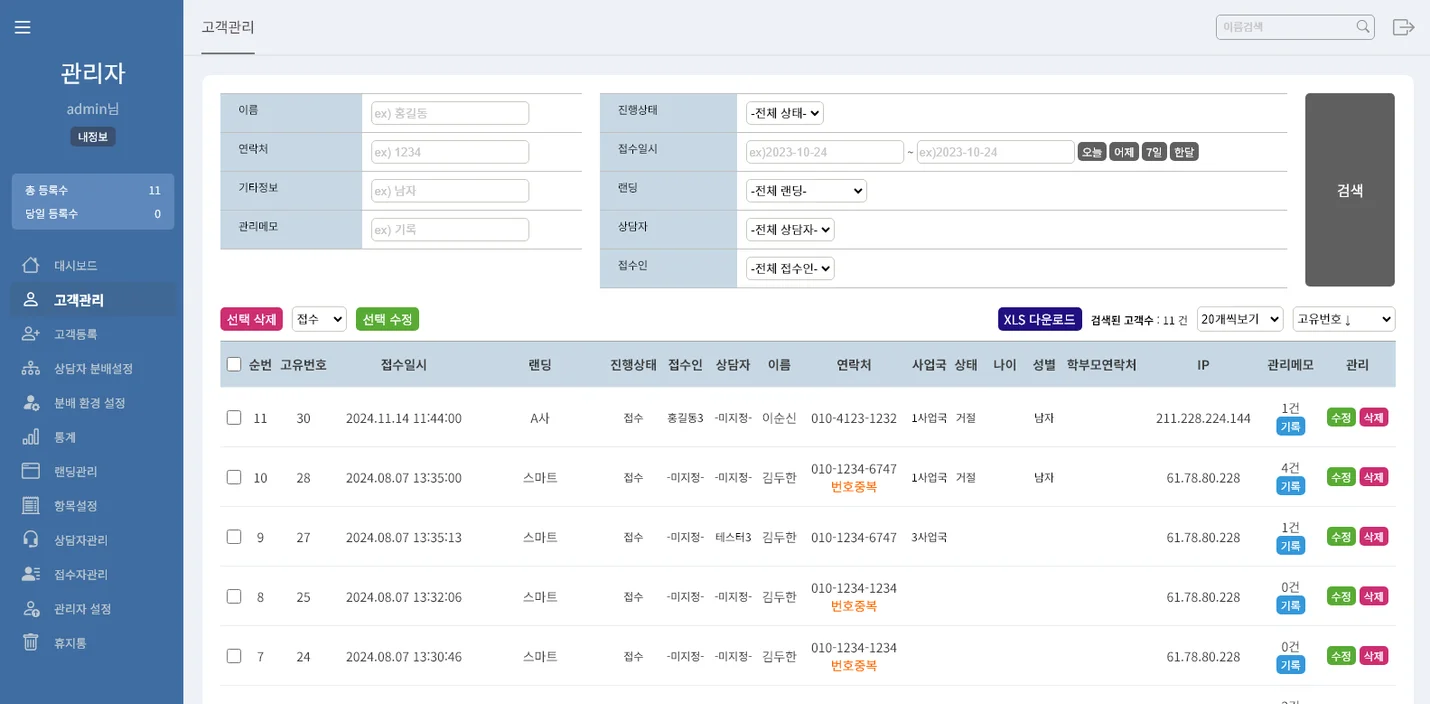1430x704 pixels.
Task: Open the 고유번호 sort order dropdown
Action: pyautogui.click(x=1344, y=318)
